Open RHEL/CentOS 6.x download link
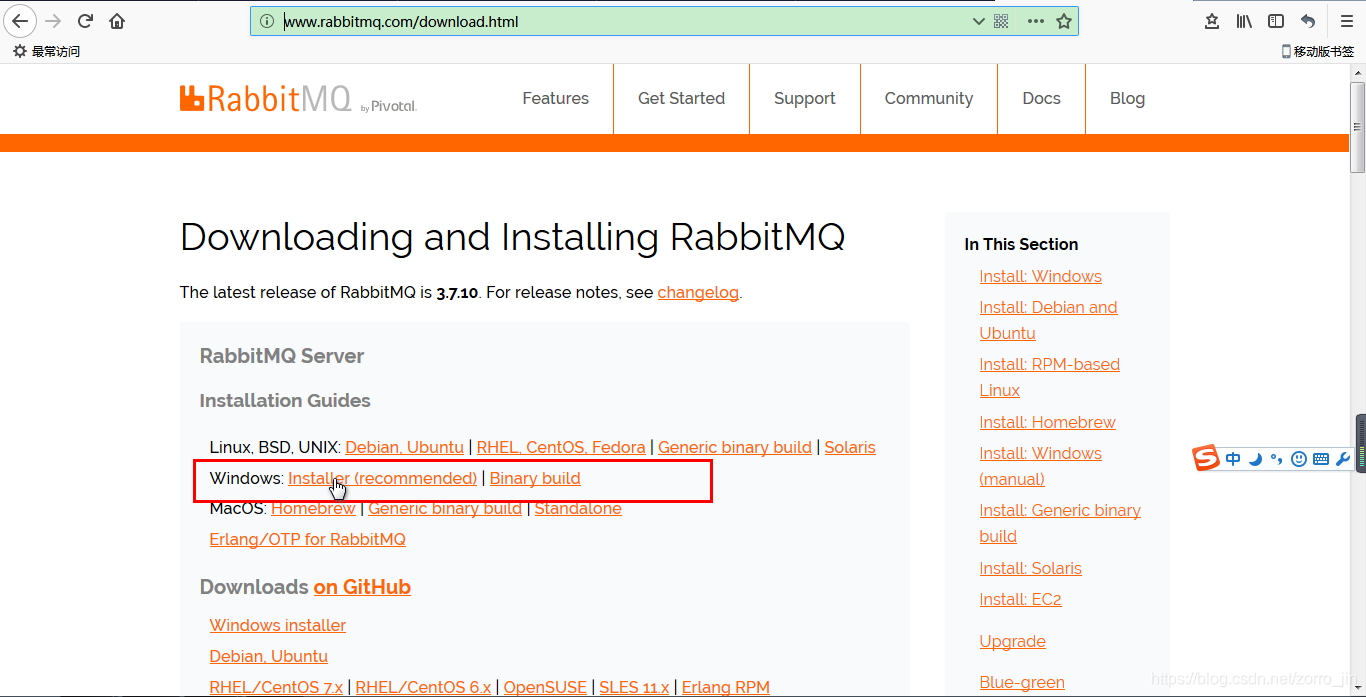1366x697 pixels. pos(424,687)
